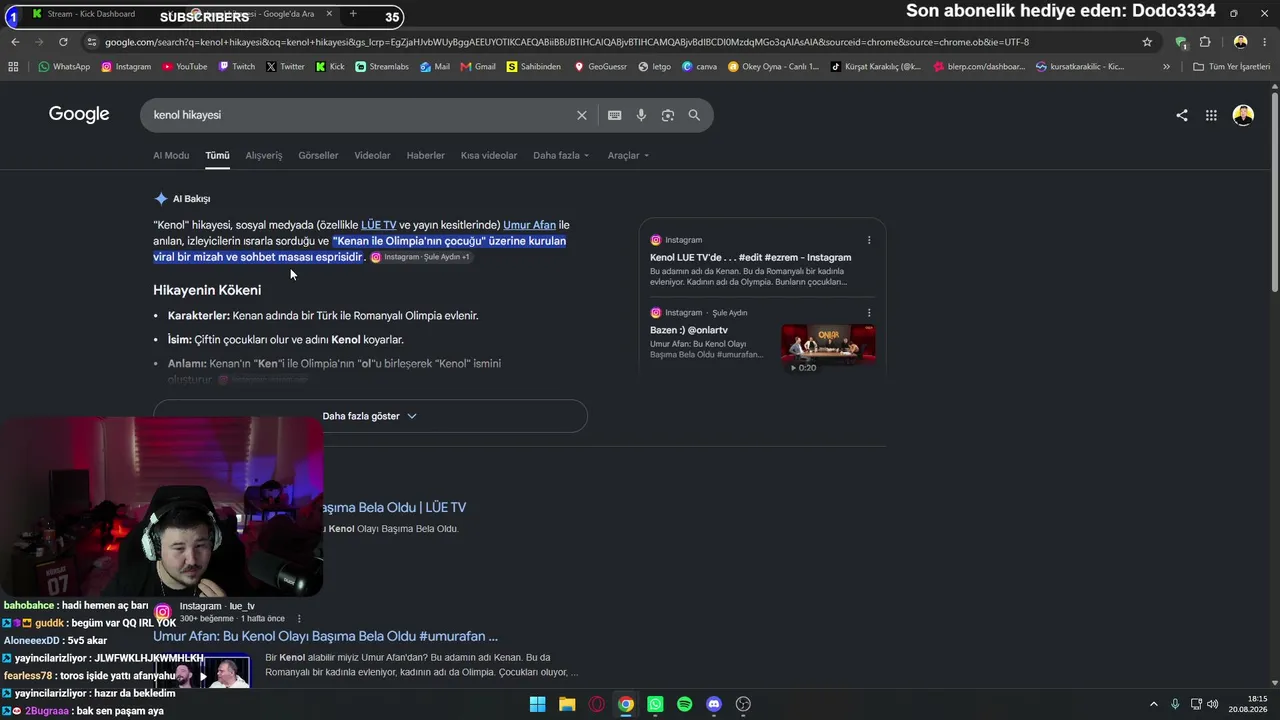Open the Instagram bookmark
This screenshot has height=720, width=1280.
coord(126,67)
